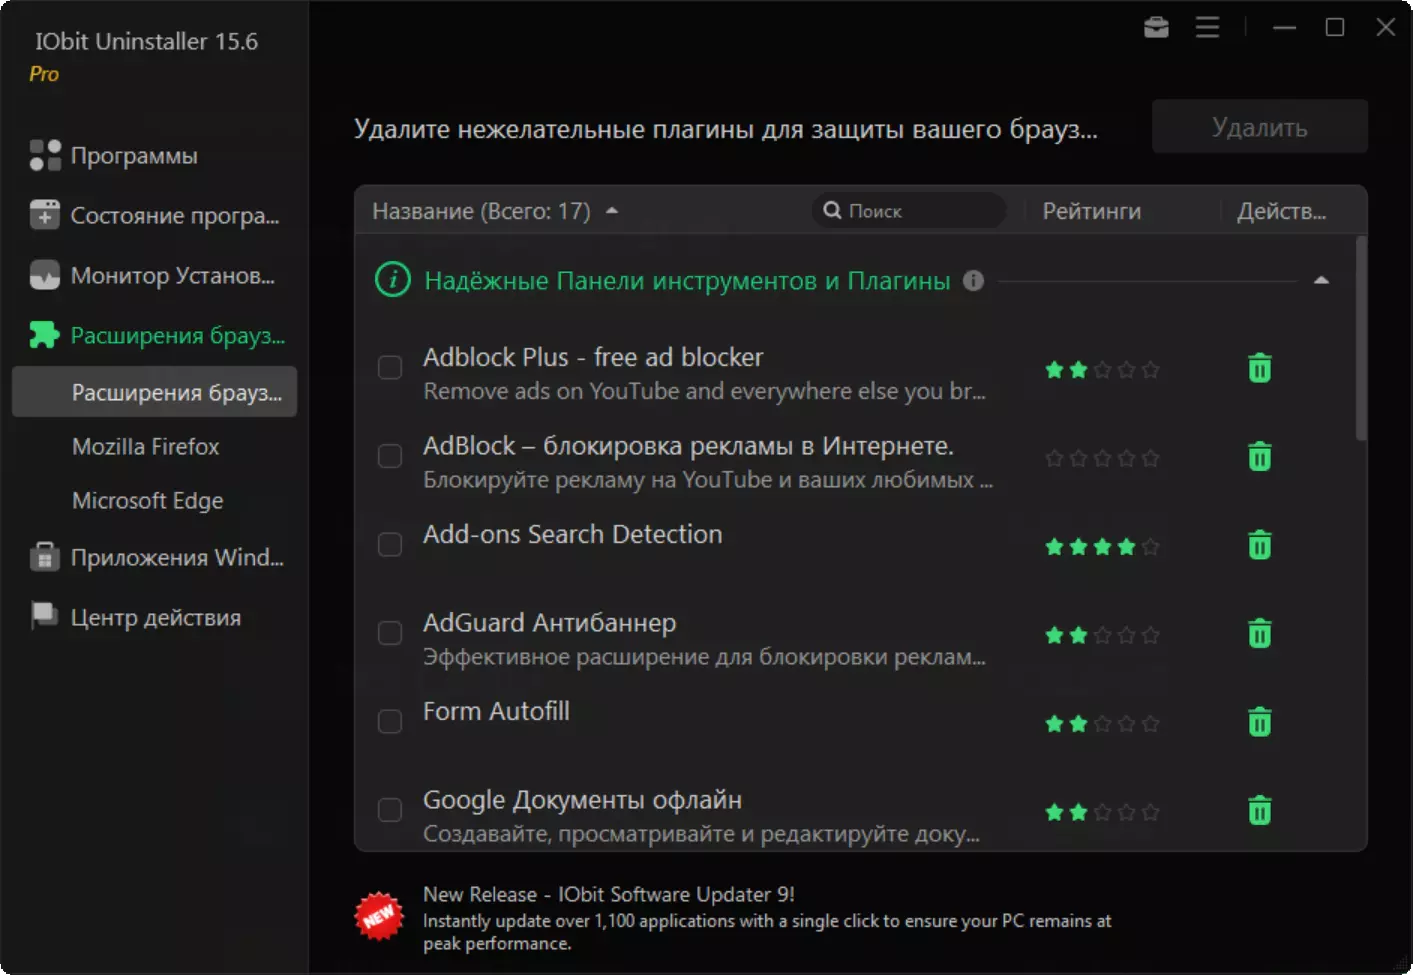Click the empty star rating of AdBlock – блокировка

1102,458
